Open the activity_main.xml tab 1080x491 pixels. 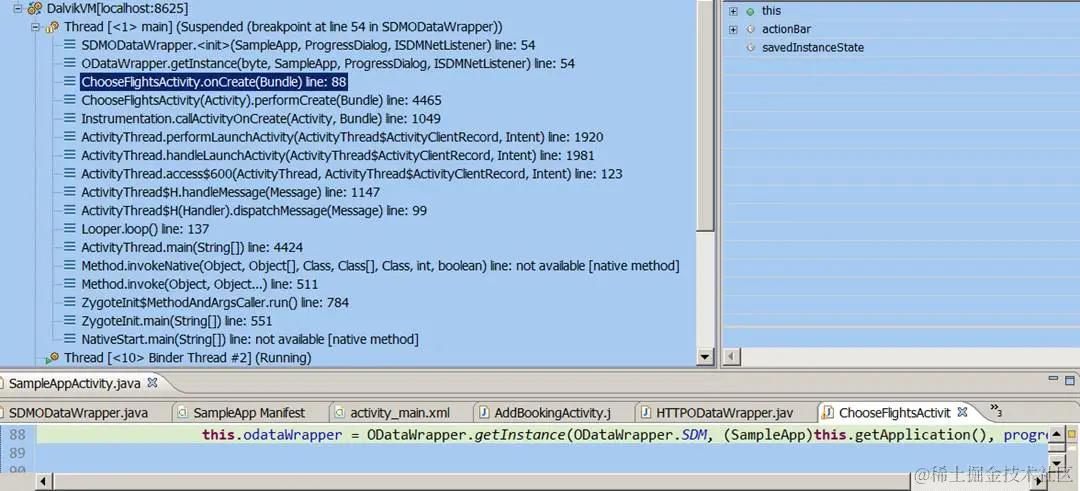coord(400,413)
